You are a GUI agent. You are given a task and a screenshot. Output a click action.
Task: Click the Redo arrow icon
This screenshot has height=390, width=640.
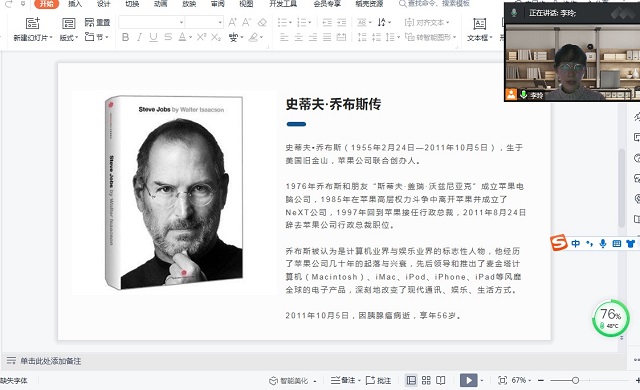click(8, 4)
